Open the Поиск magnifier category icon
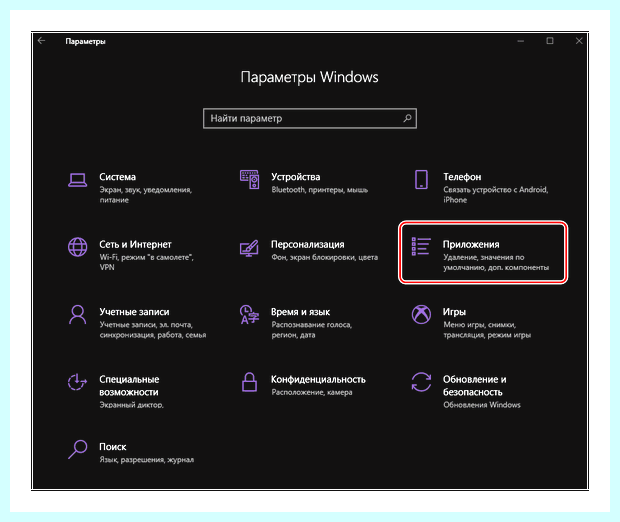Image resolution: width=620 pixels, height=522 pixels. point(78,449)
